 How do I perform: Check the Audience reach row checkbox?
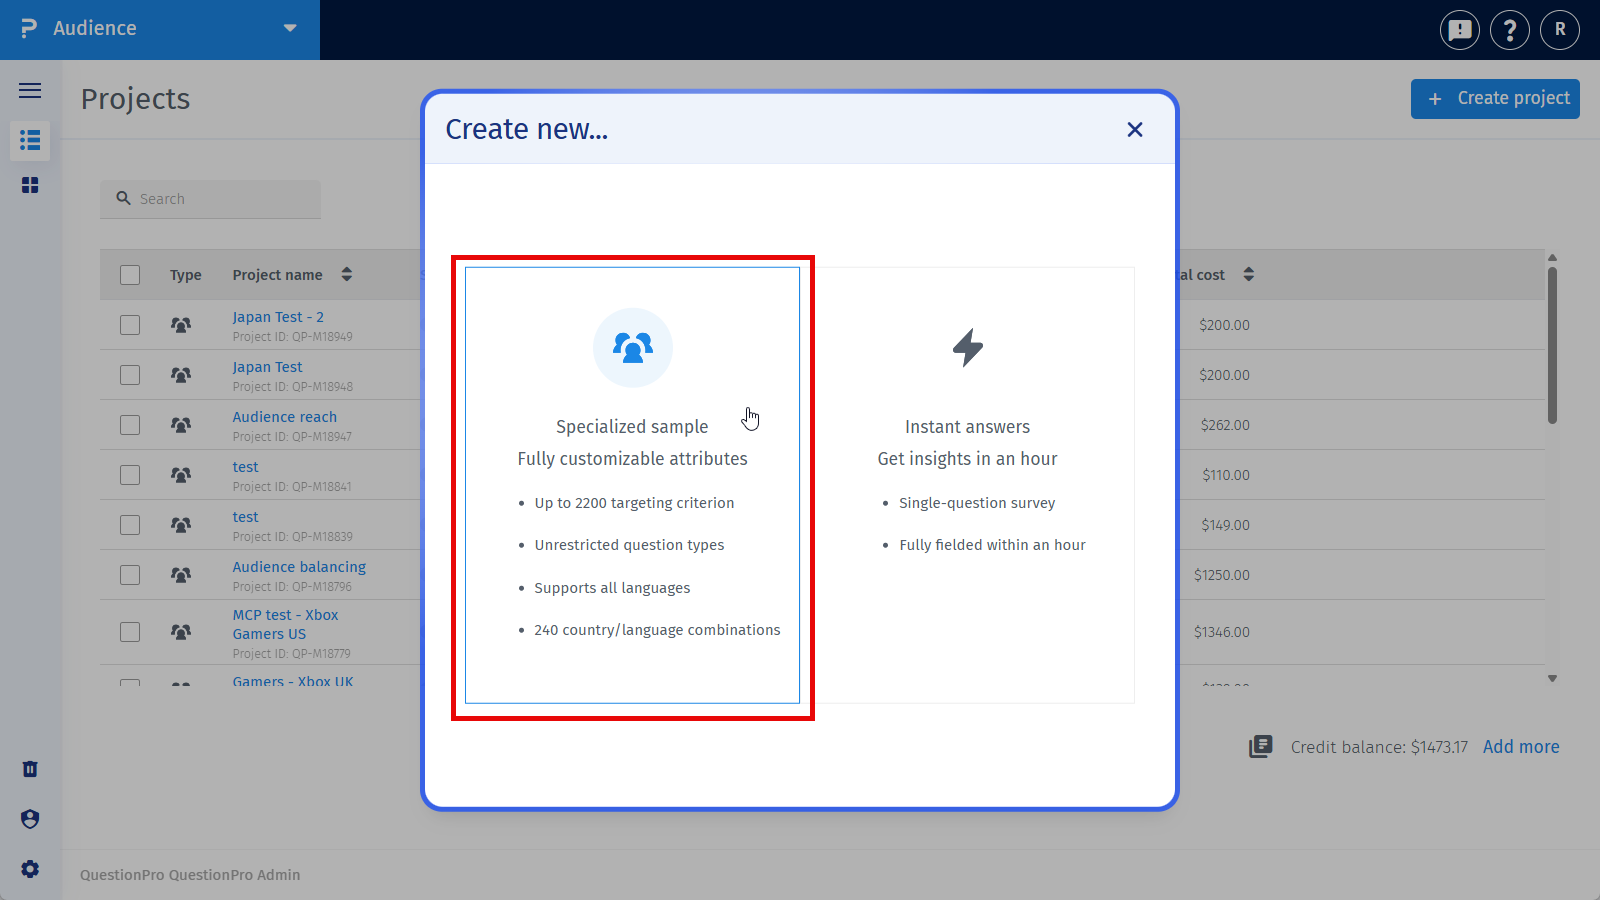tap(130, 425)
